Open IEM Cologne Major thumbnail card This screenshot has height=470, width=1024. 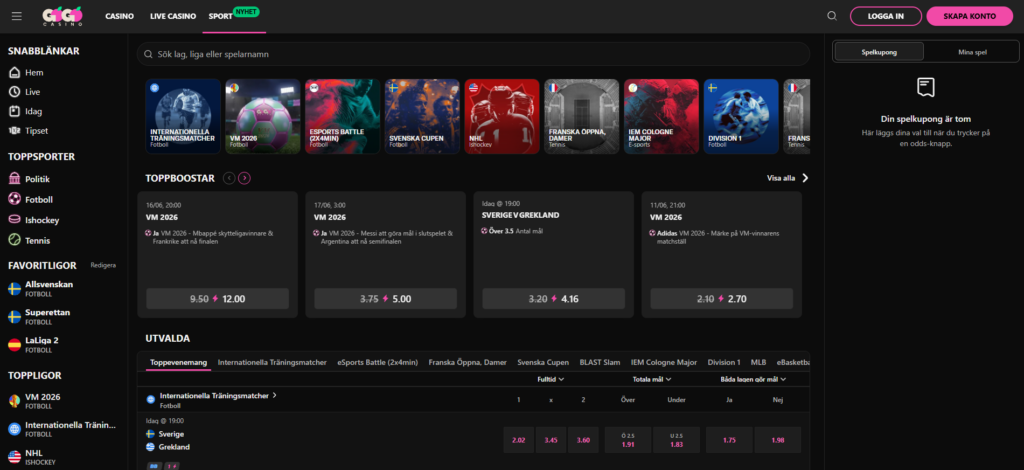click(661, 116)
